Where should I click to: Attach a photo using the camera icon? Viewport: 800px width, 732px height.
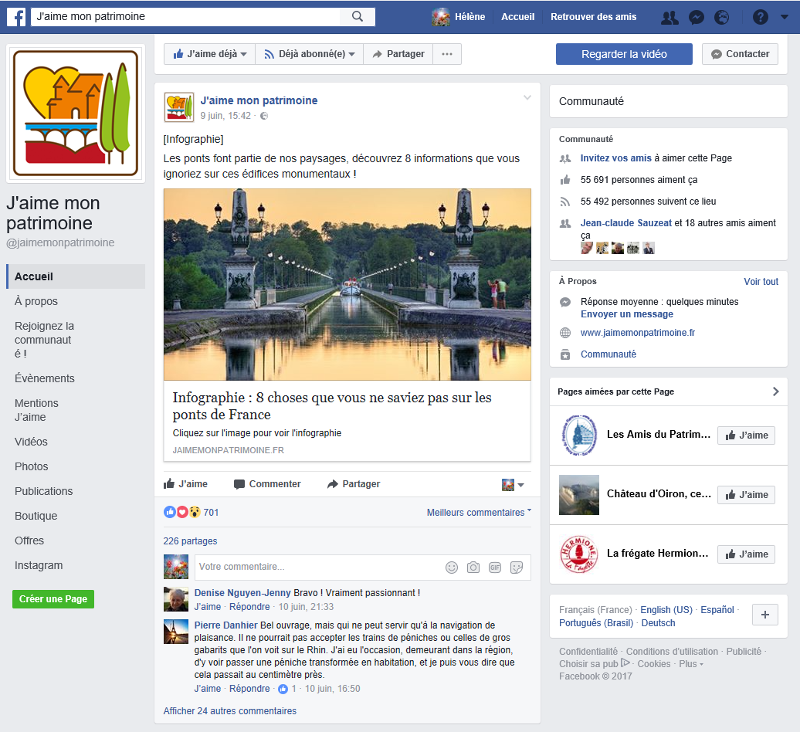tap(473, 567)
